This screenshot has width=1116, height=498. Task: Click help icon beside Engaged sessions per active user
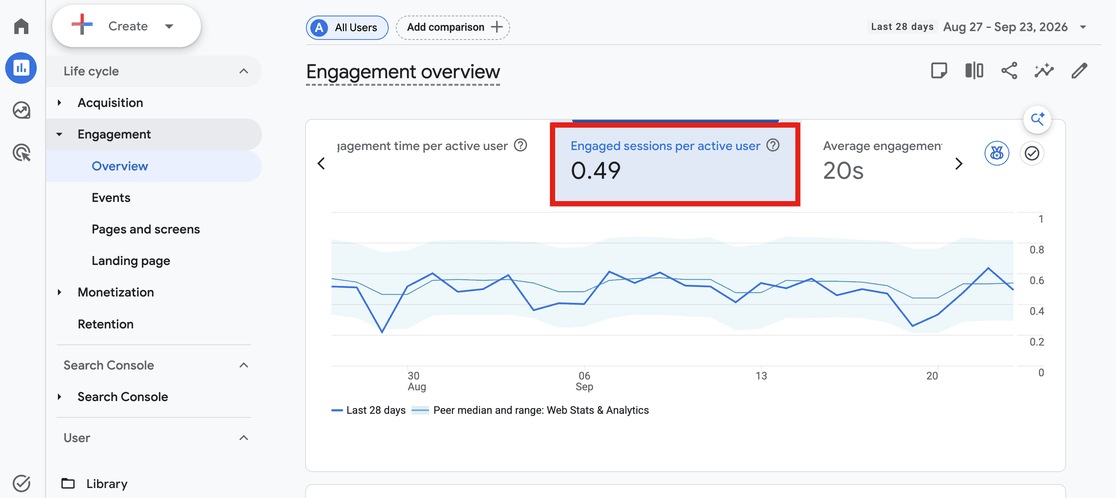(773, 146)
